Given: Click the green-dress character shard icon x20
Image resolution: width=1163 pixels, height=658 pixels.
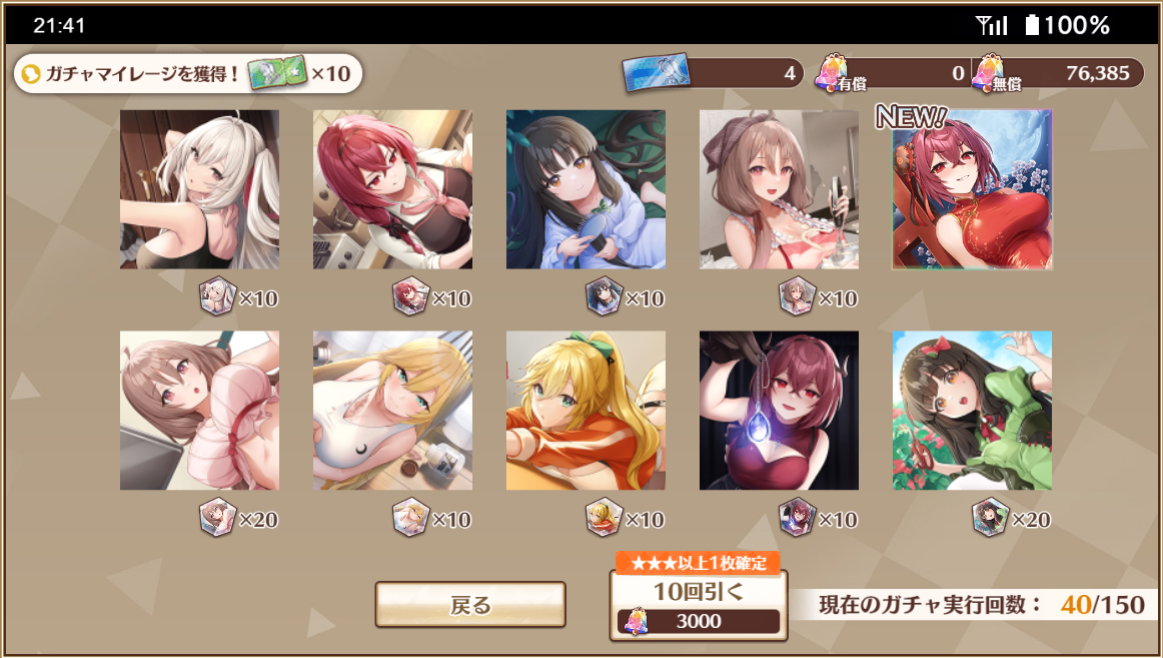Looking at the screenshot, I should (x=990, y=517).
